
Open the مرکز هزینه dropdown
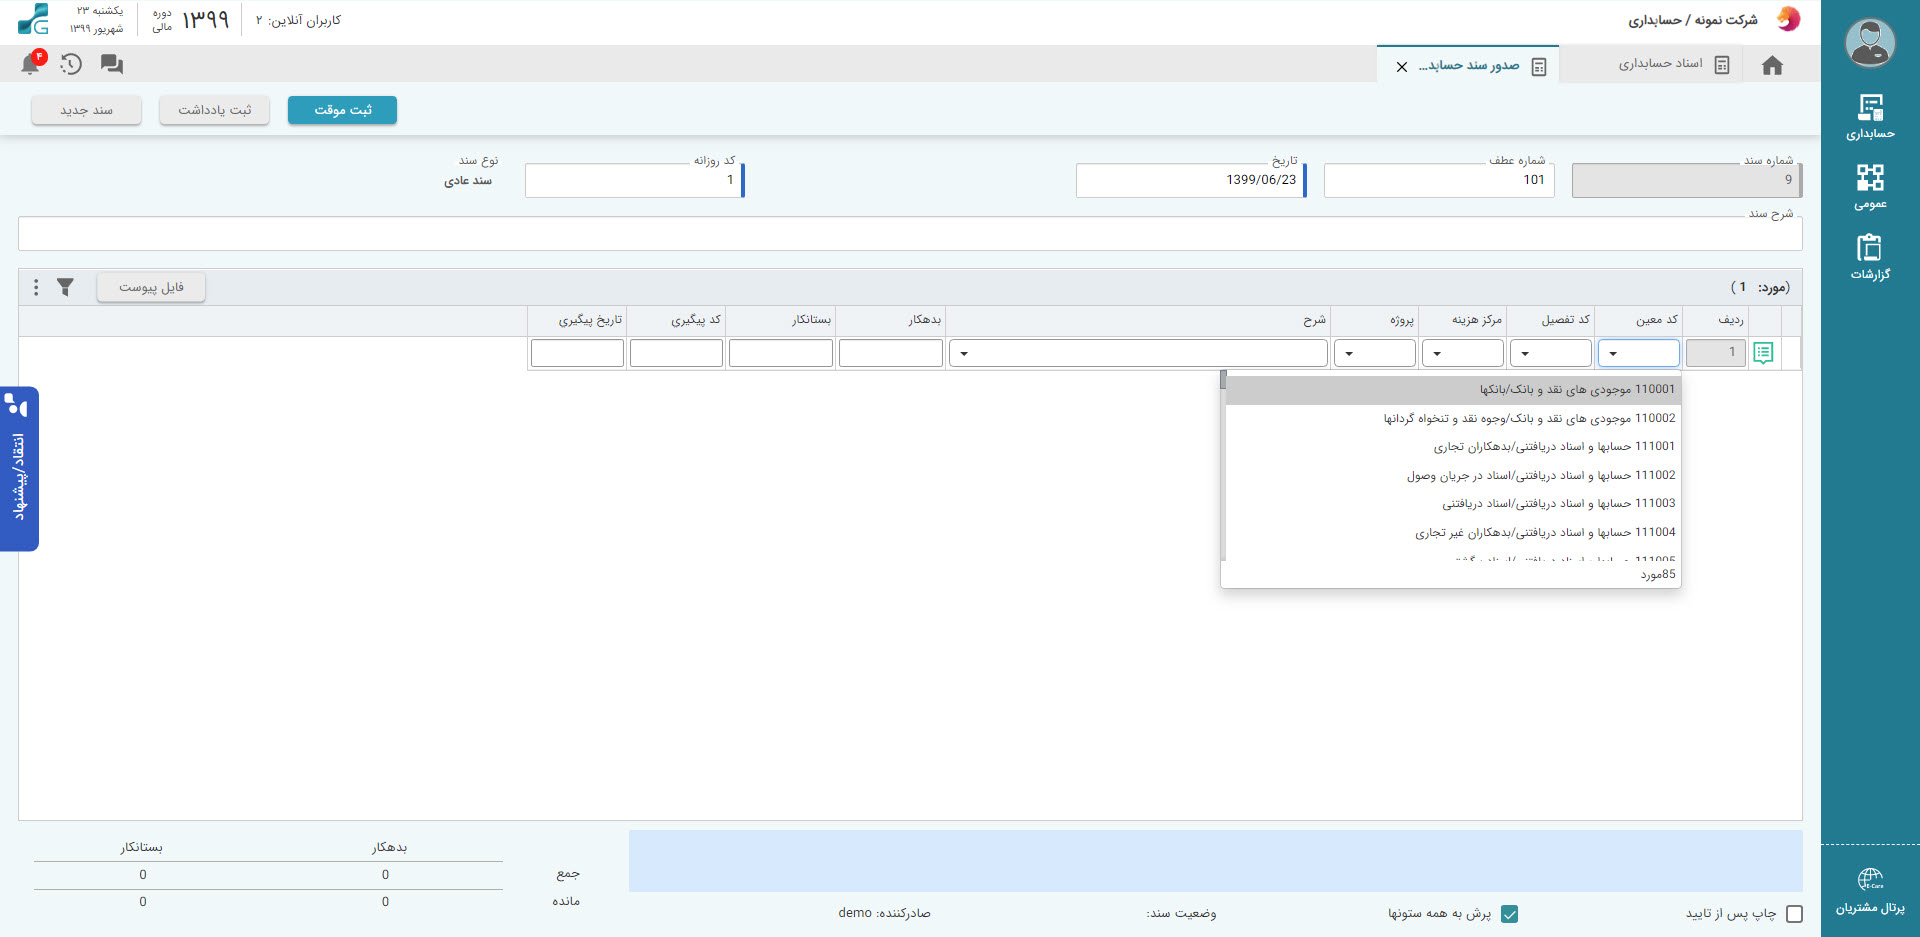click(x=1463, y=353)
